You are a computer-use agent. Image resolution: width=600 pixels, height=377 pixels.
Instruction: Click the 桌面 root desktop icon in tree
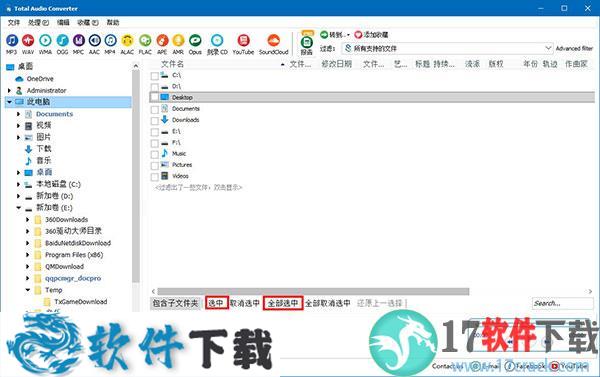[x=10, y=67]
